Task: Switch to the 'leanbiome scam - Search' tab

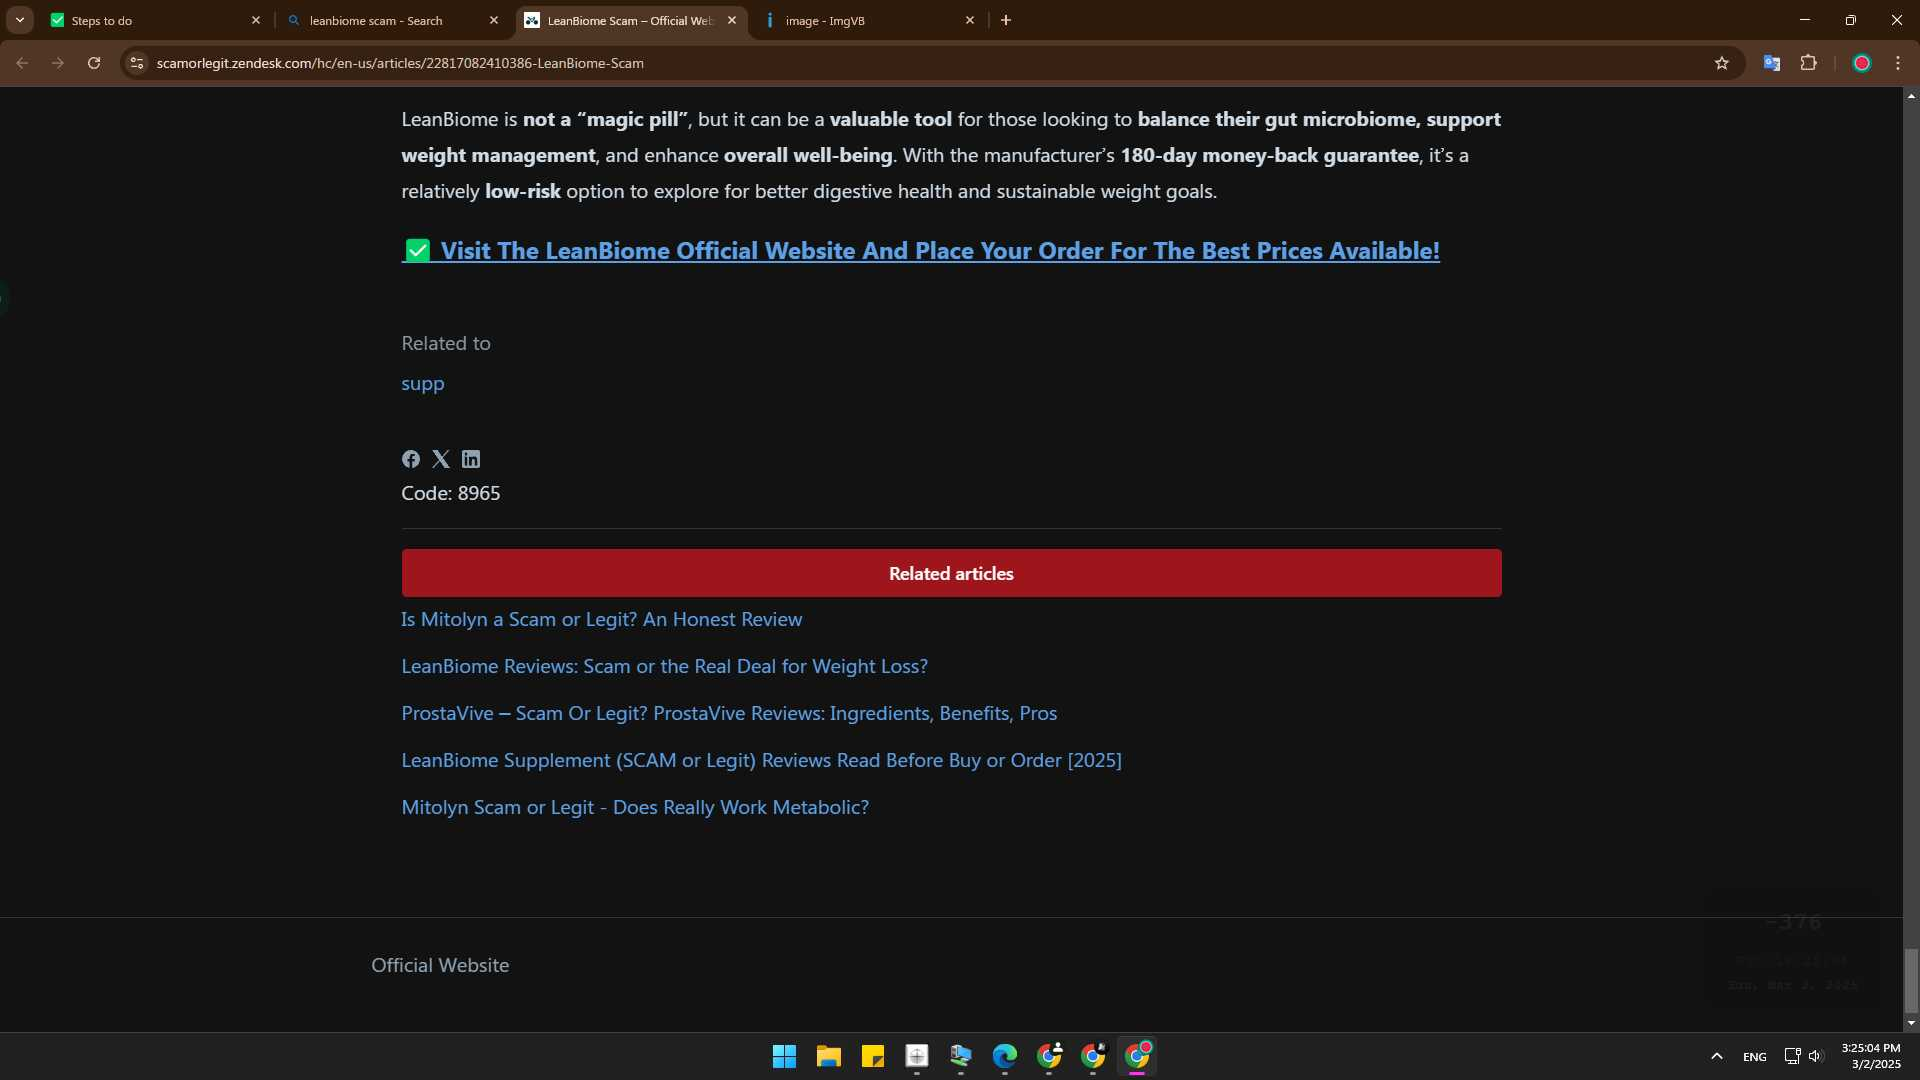Action: tap(393, 20)
